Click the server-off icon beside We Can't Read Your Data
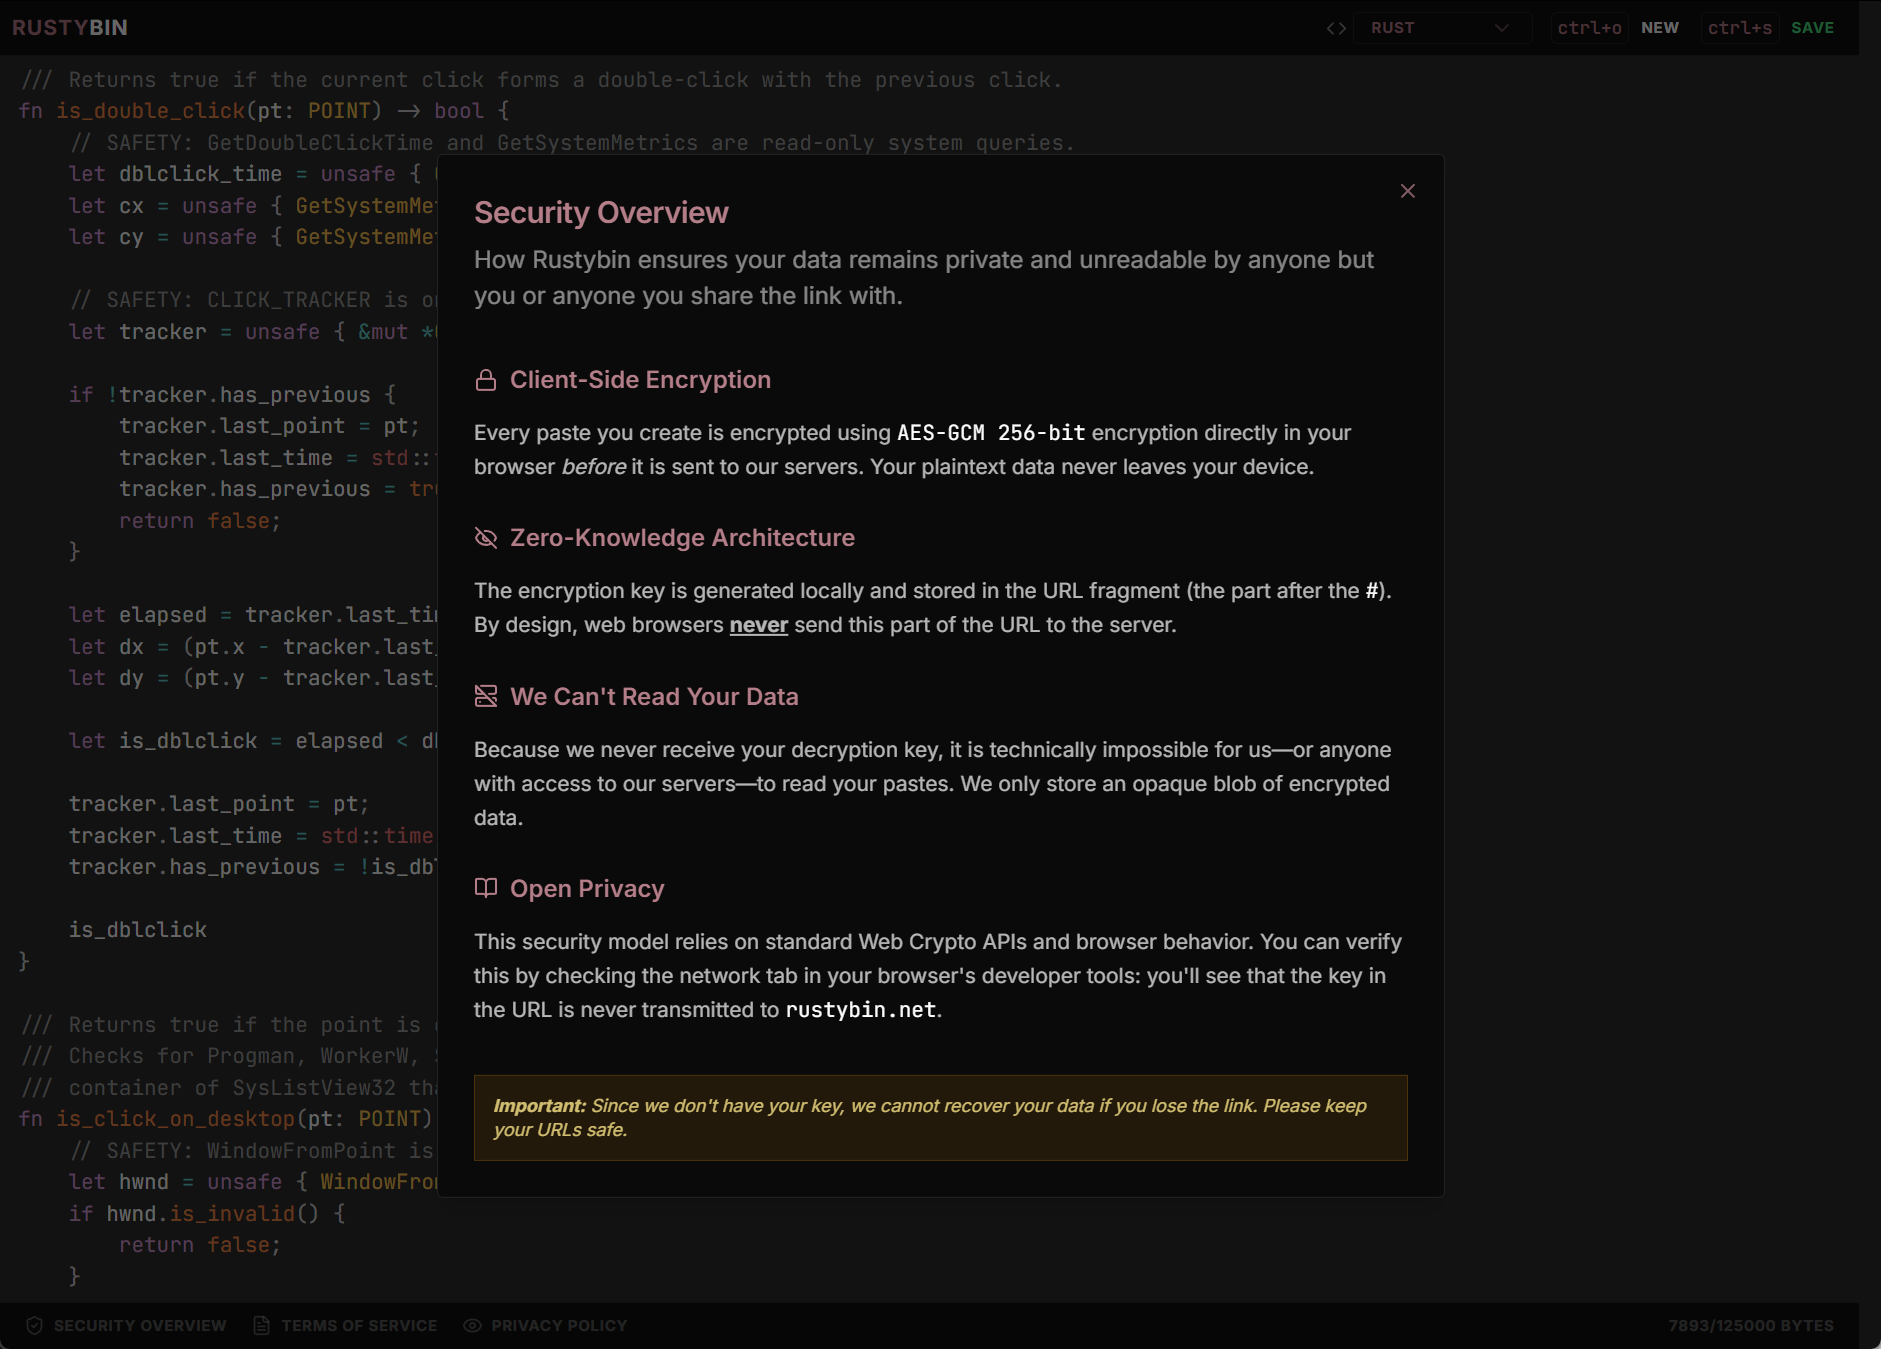This screenshot has width=1881, height=1349. [486, 696]
